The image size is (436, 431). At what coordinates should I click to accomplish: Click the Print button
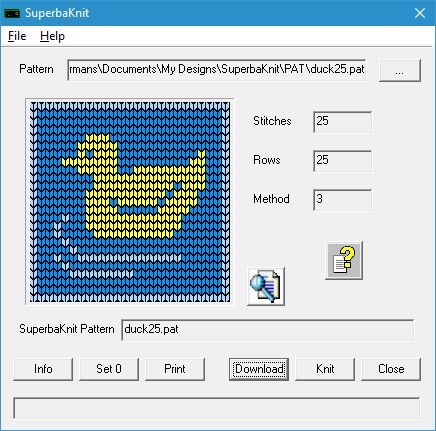point(175,369)
